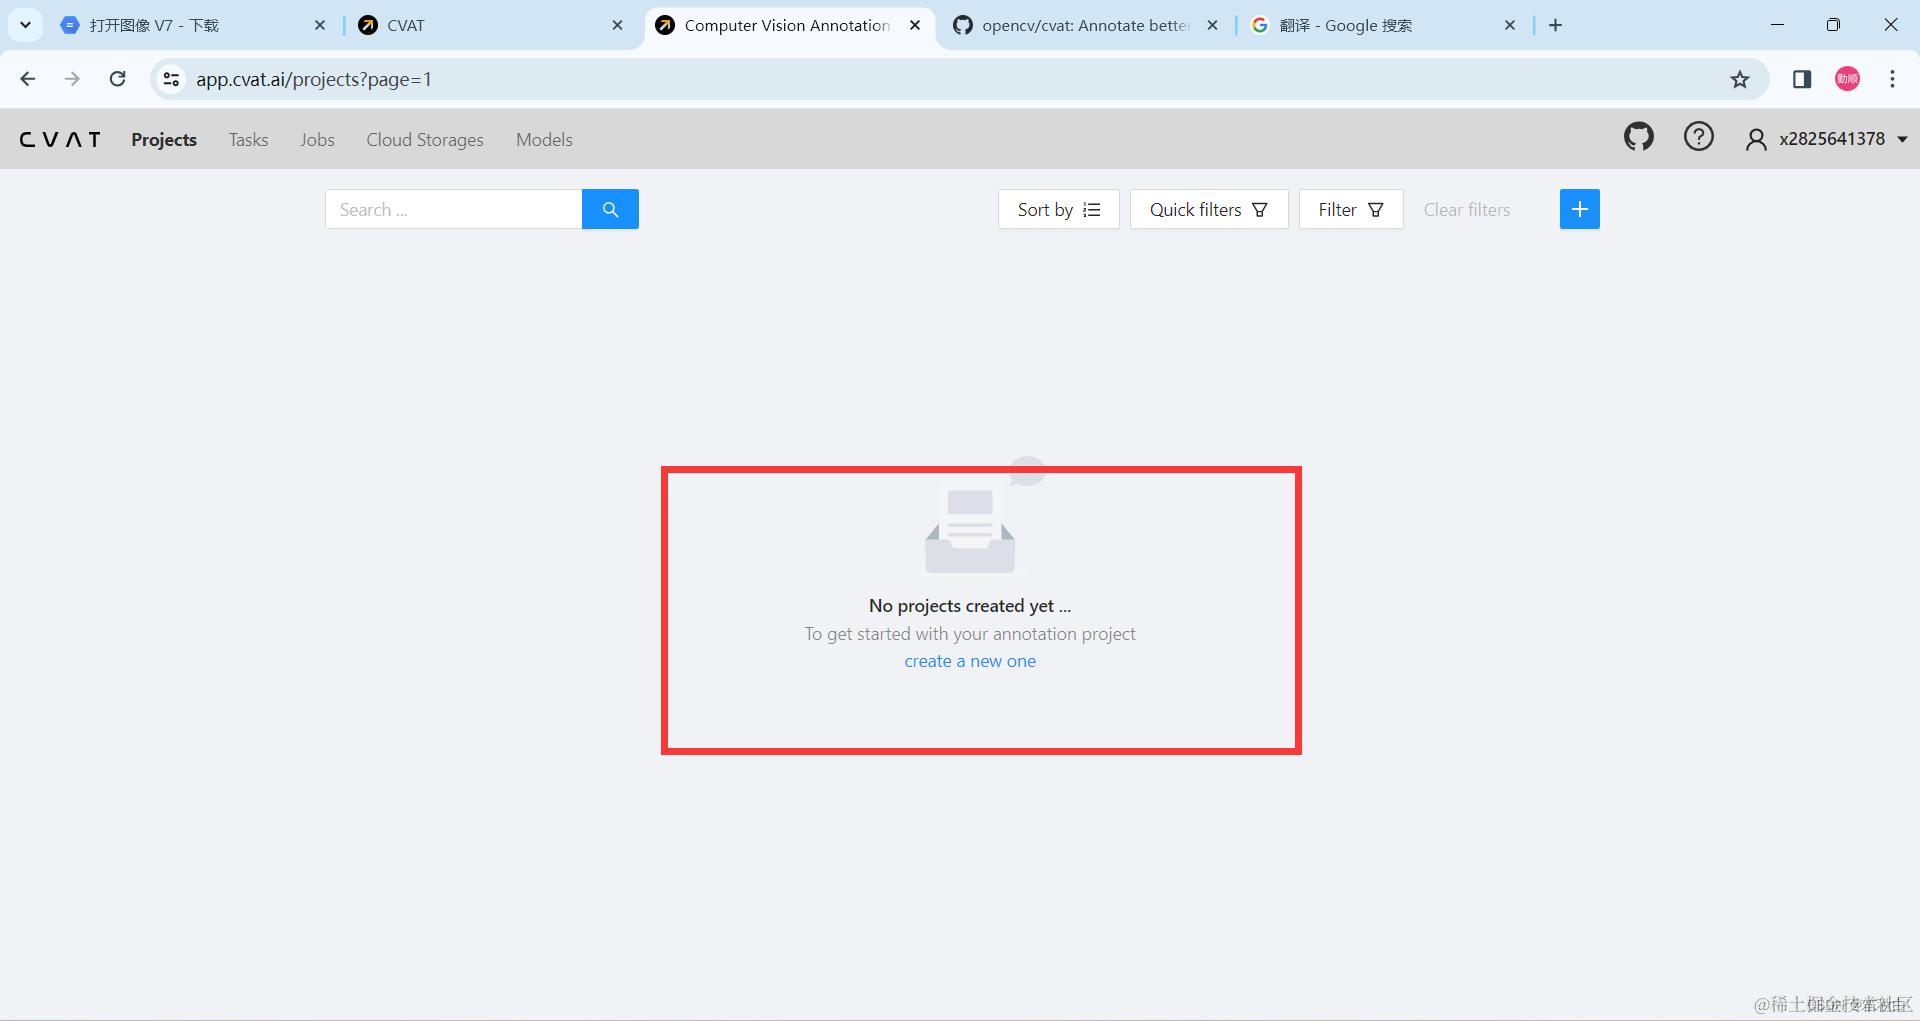Open the Filter builder

point(1351,209)
